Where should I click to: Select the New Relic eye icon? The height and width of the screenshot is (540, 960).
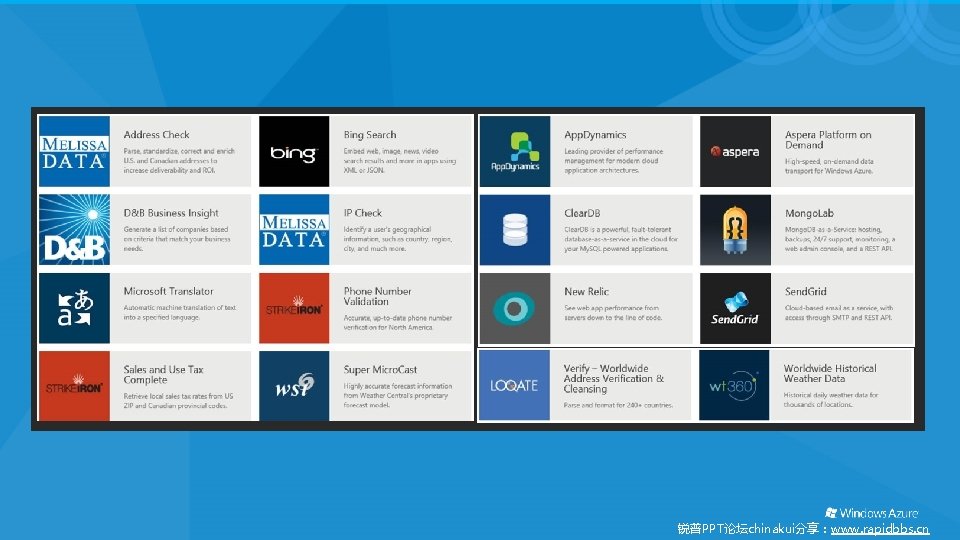(515, 308)
